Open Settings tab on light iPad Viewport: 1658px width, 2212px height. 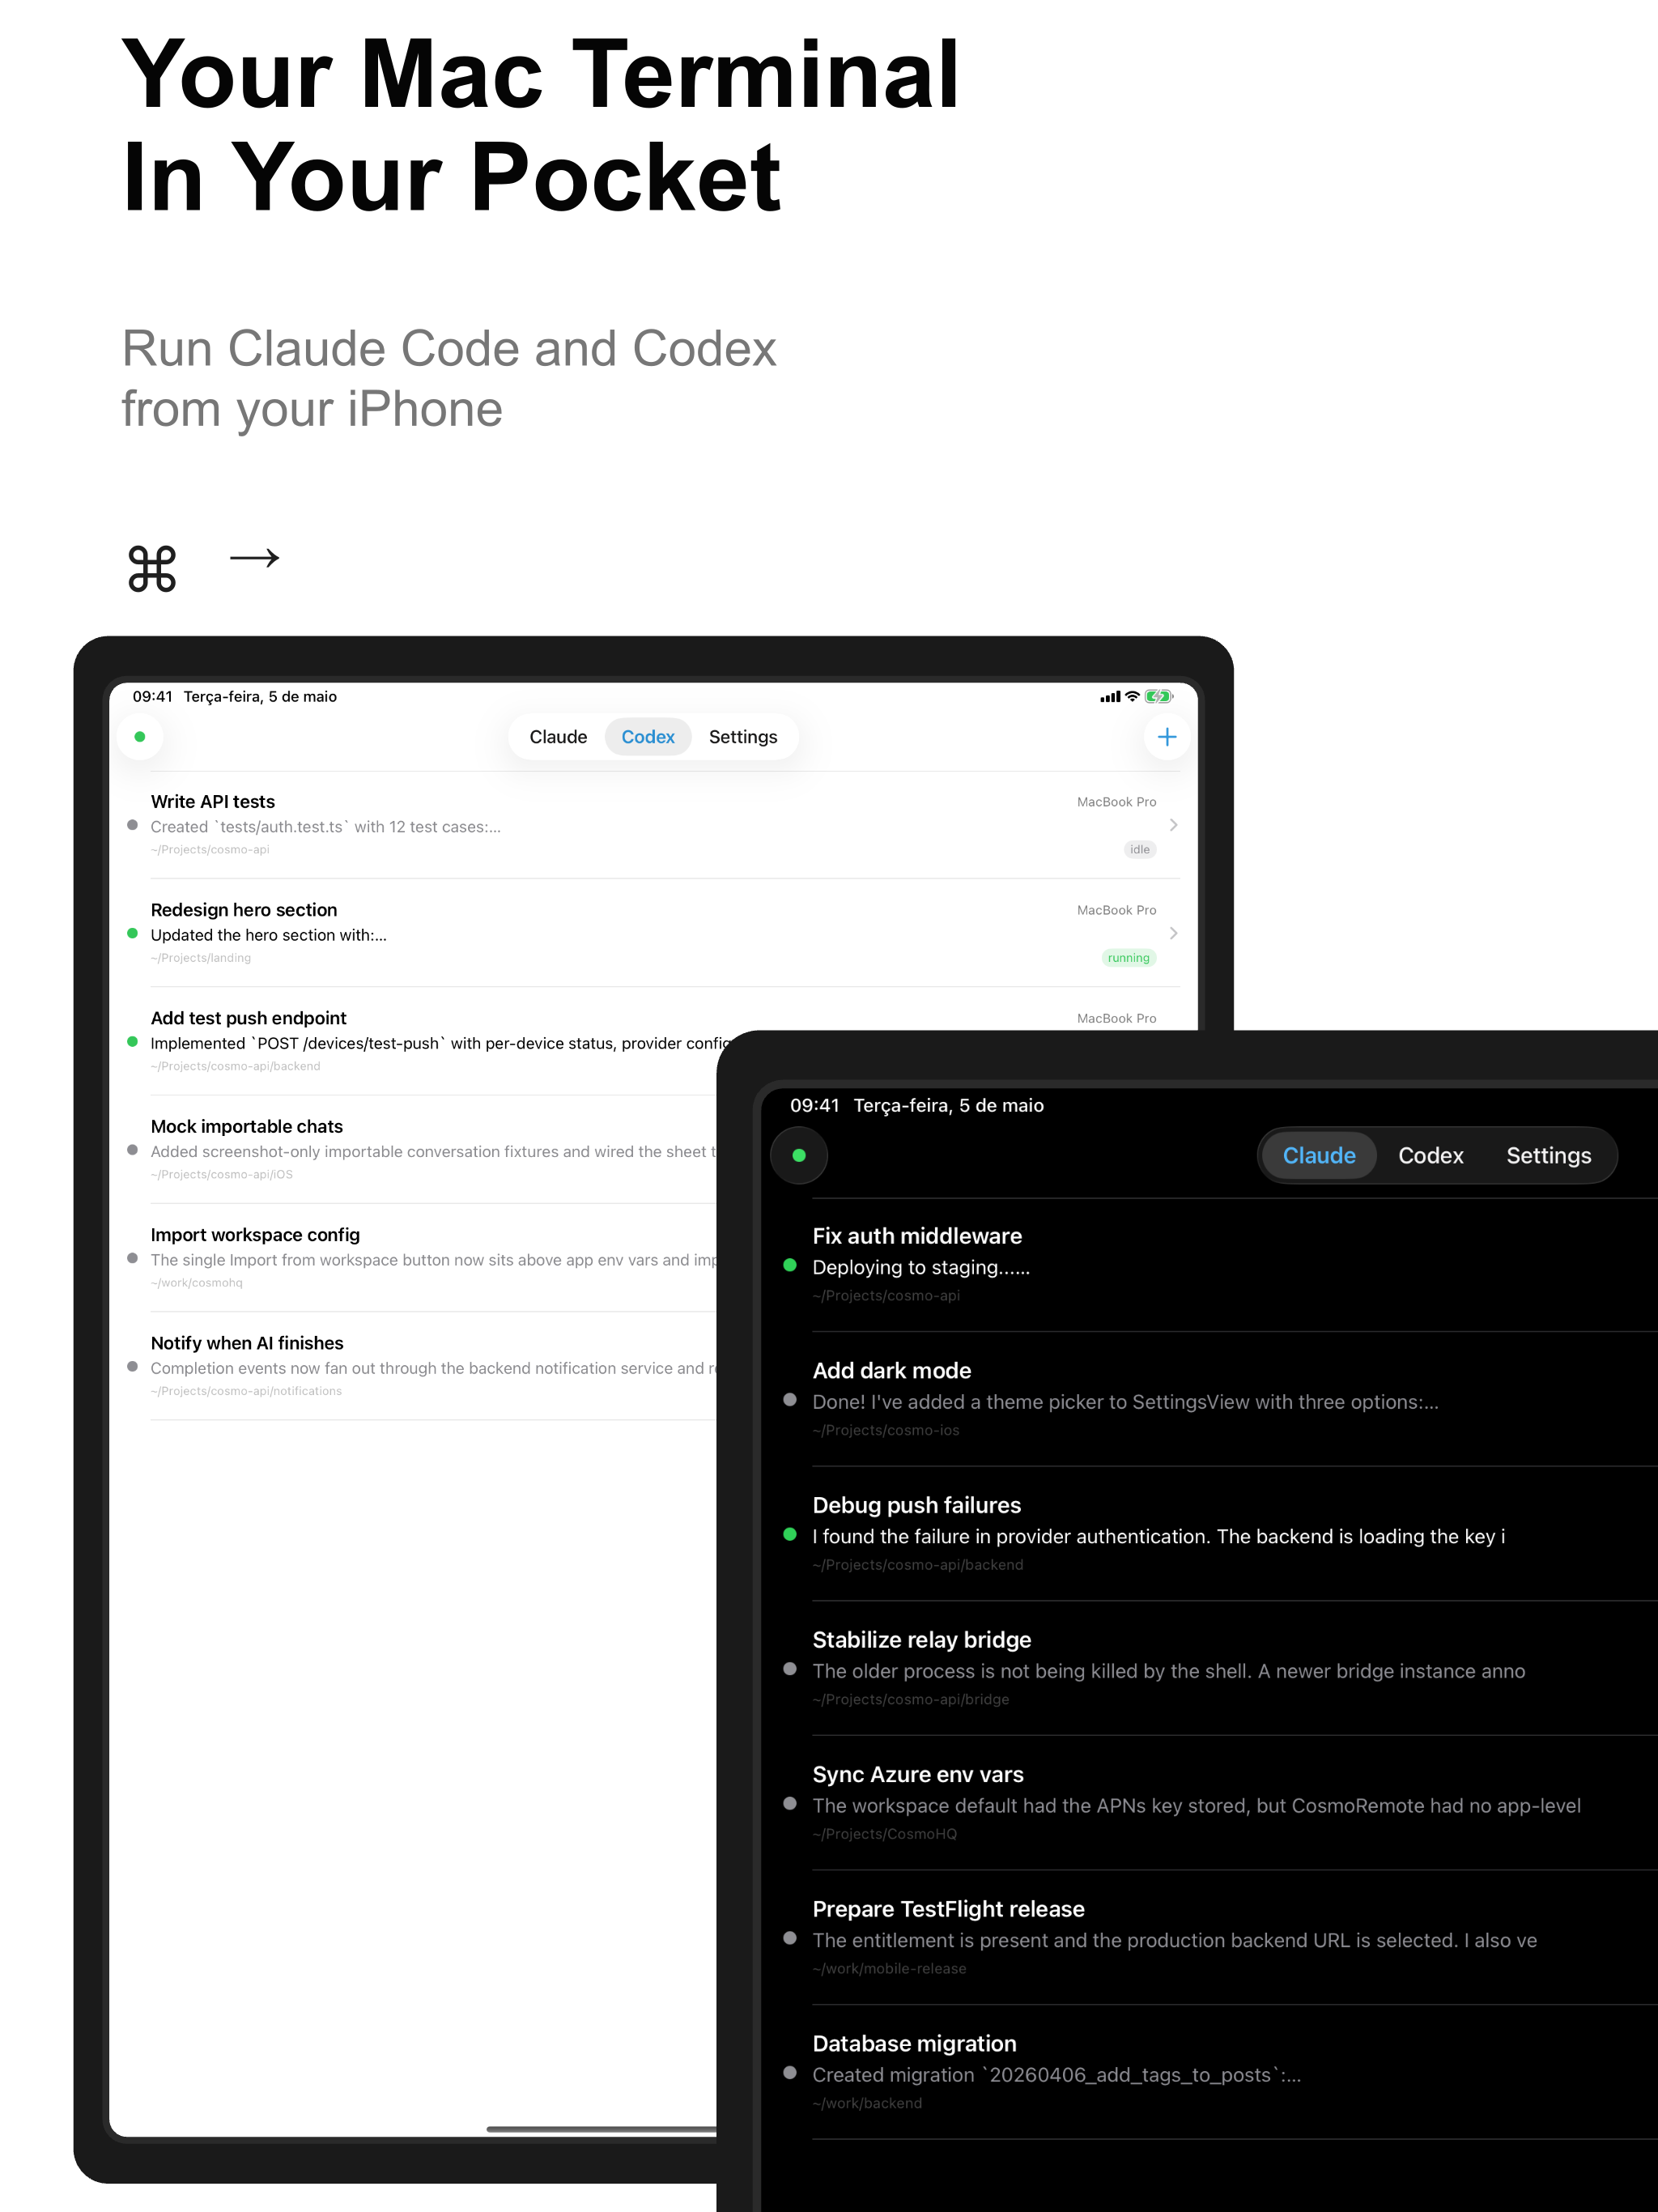pos(743,737)
